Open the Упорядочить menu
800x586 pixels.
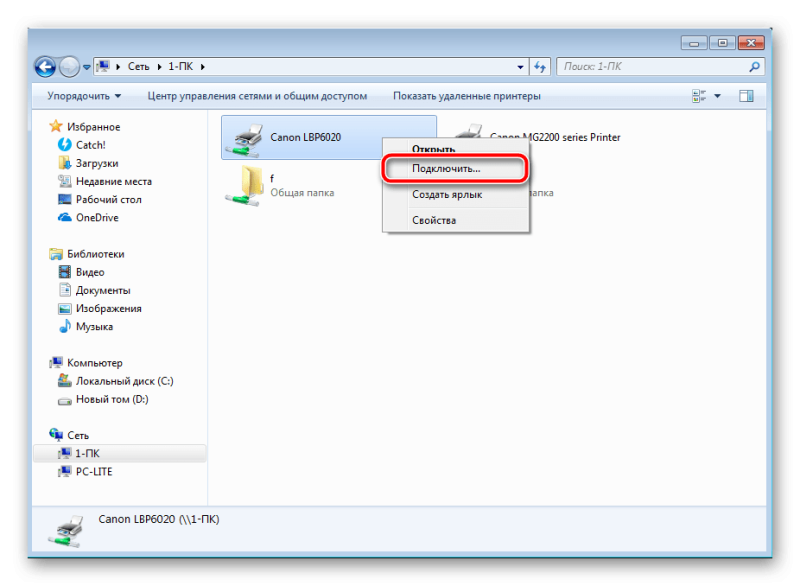point(84,96)
